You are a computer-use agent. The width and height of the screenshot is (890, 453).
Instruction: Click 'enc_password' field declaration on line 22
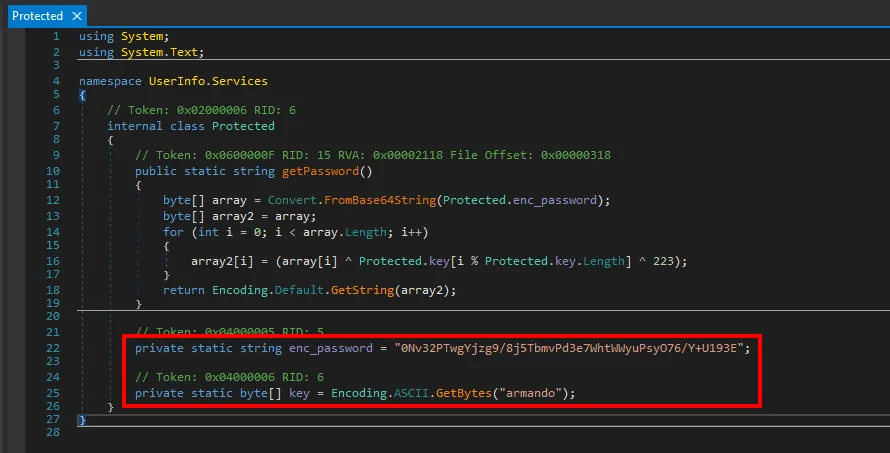pyautogui.click(x=331, y=348)
